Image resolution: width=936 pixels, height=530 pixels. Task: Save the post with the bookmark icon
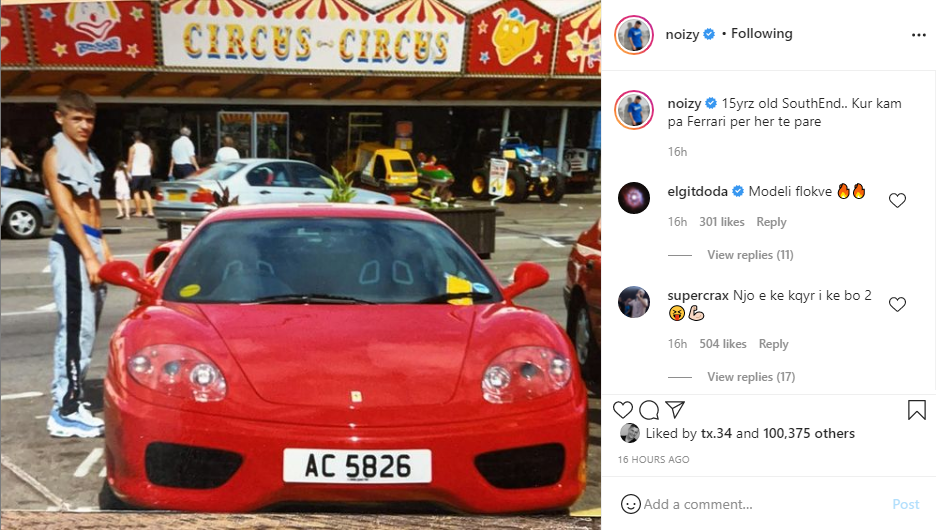point(916,409)
